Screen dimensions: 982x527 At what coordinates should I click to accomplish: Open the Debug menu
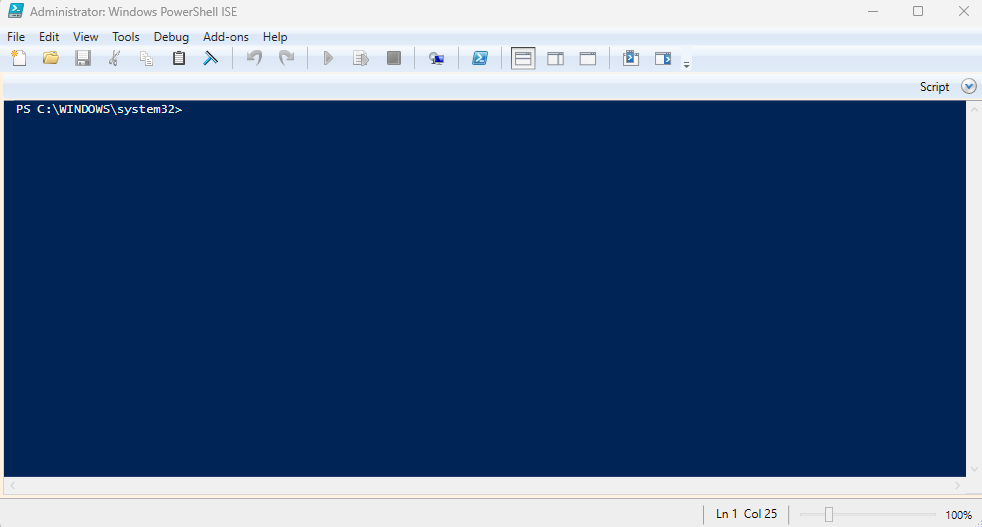pos(171,37)
